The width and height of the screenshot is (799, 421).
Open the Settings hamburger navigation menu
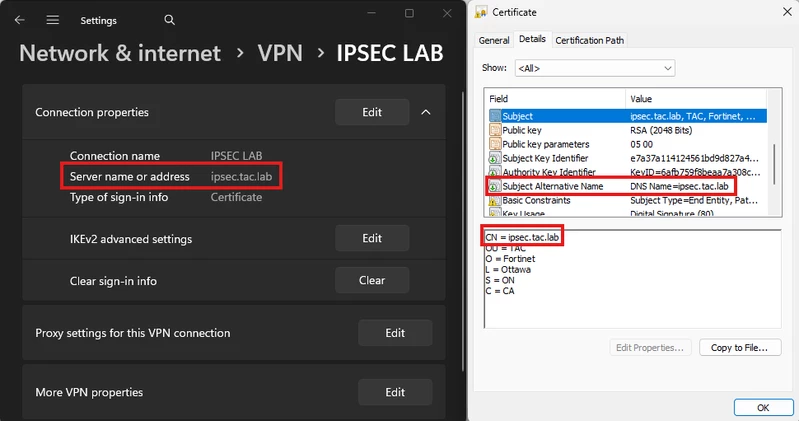(x=52, y=20)
